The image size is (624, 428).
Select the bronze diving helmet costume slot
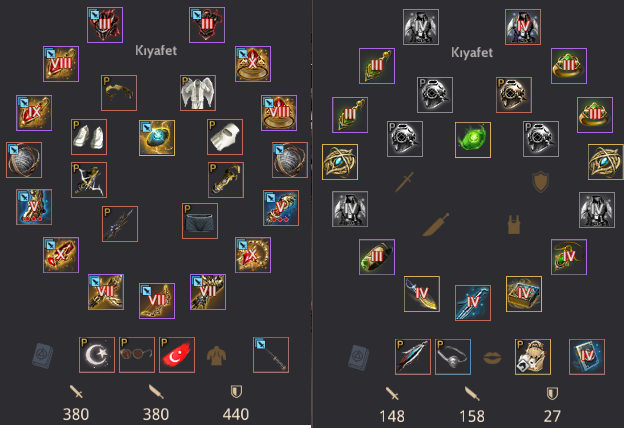point(514,95)
